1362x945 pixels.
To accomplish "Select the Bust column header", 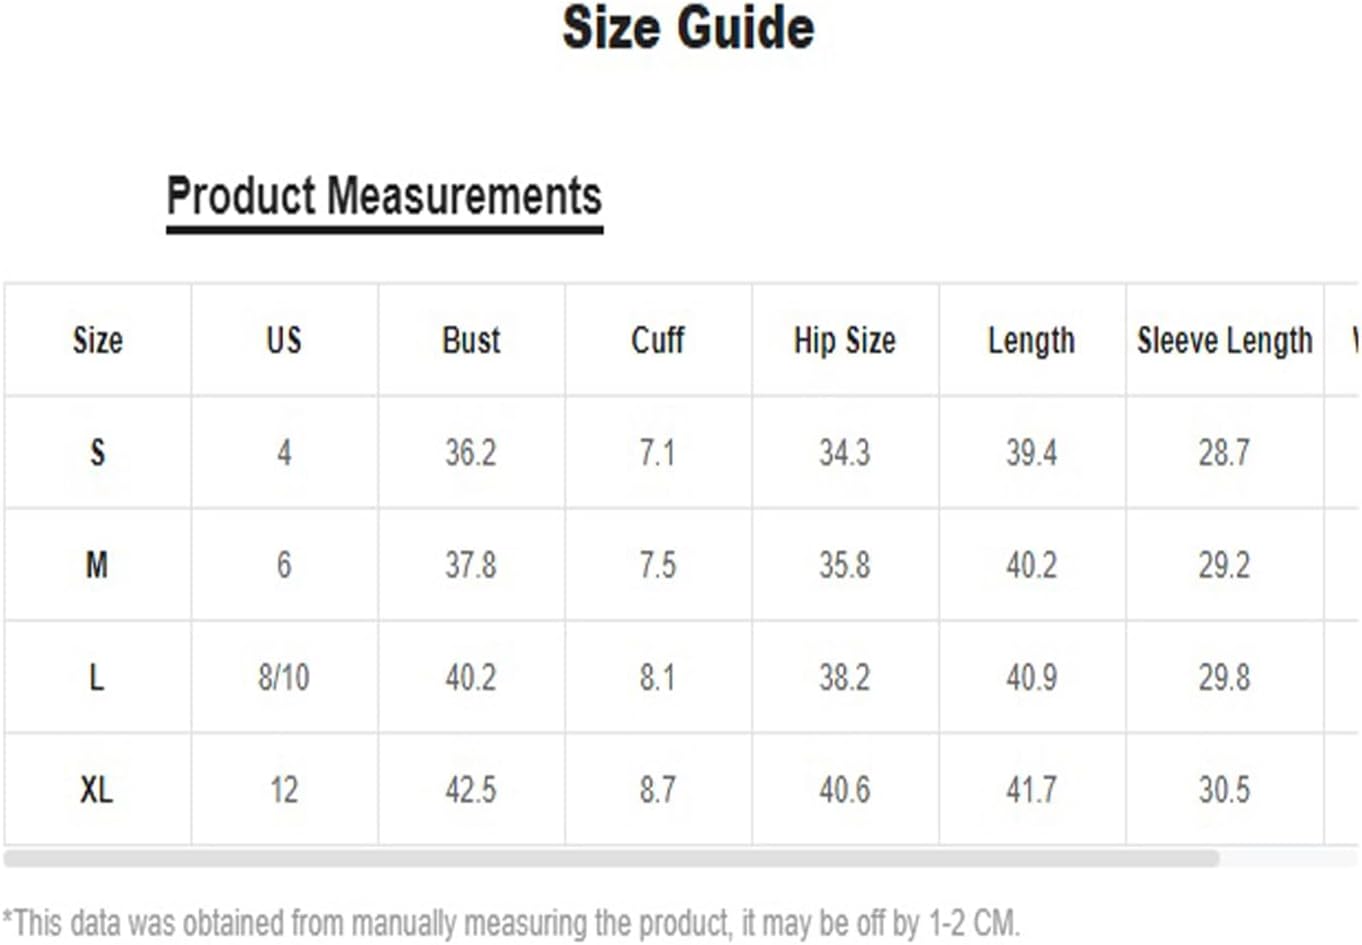I will point(471,340).
